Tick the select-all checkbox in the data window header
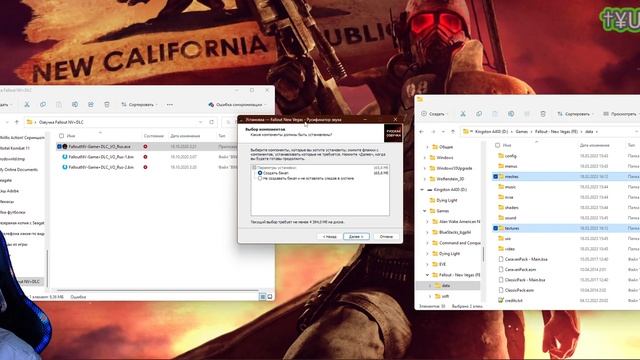Image resolution: width=640 pixels, height=360 pixels. 497,145
